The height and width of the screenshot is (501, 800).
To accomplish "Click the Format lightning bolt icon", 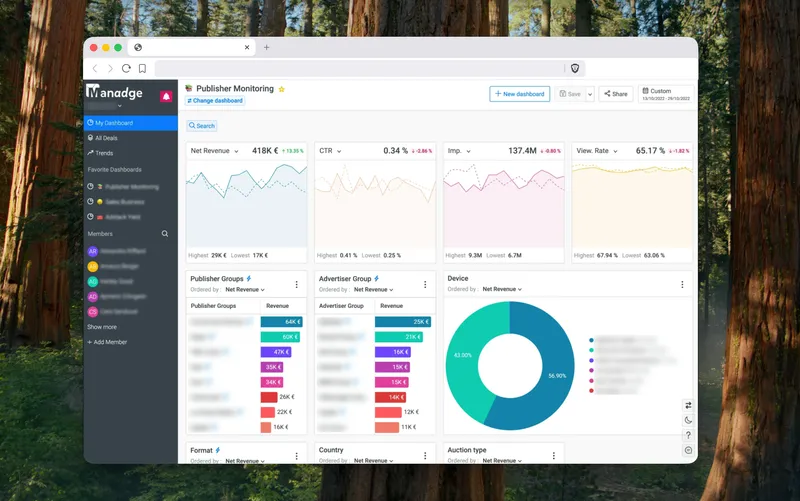I will tap(218, 450).
